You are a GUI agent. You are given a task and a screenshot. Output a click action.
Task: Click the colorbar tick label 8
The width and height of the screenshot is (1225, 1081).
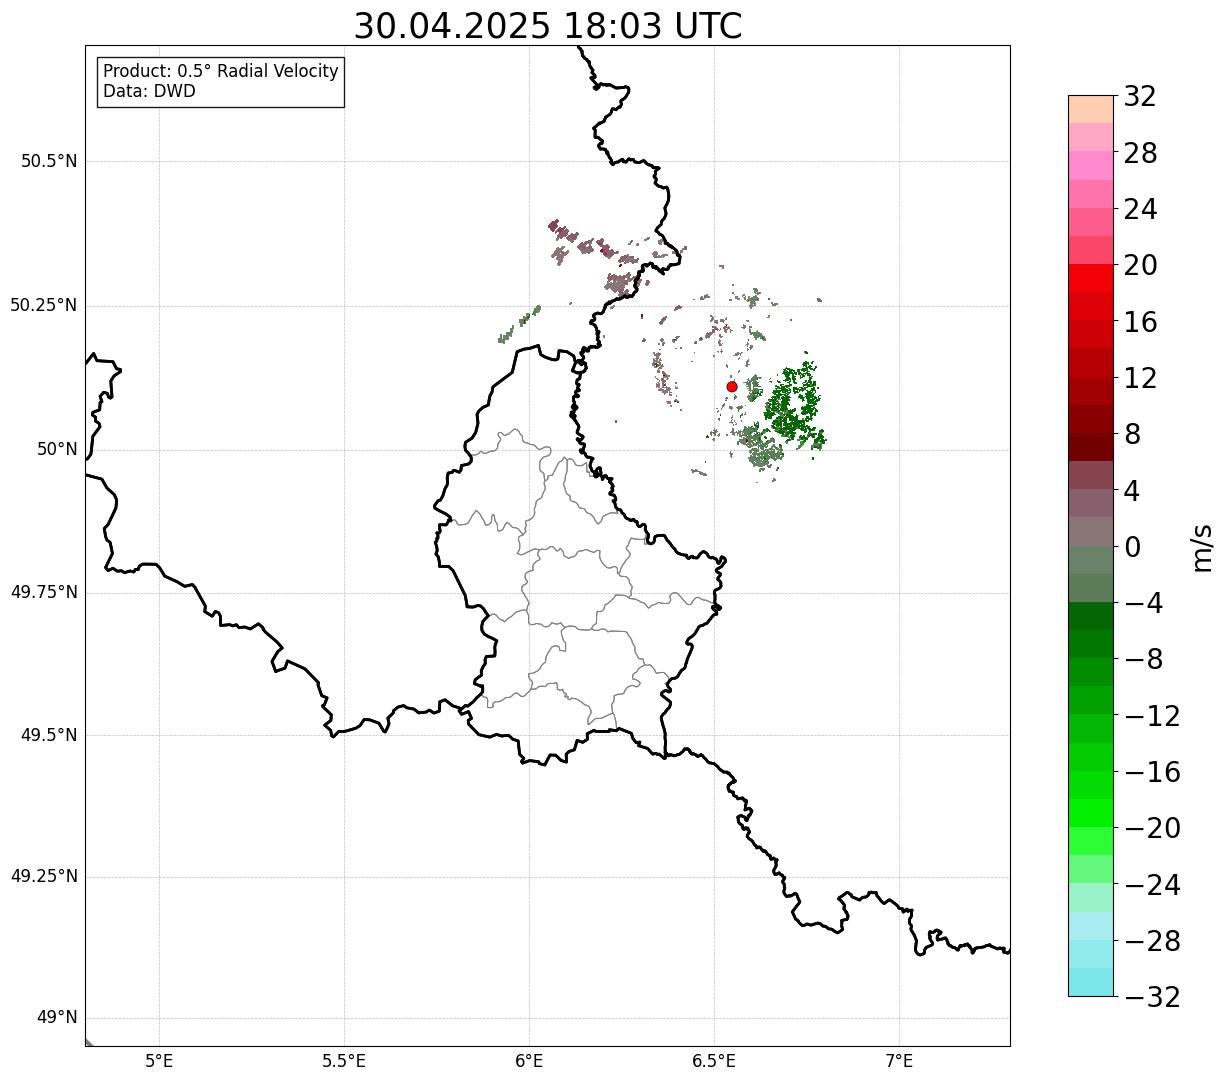(x=1132, y=435)
